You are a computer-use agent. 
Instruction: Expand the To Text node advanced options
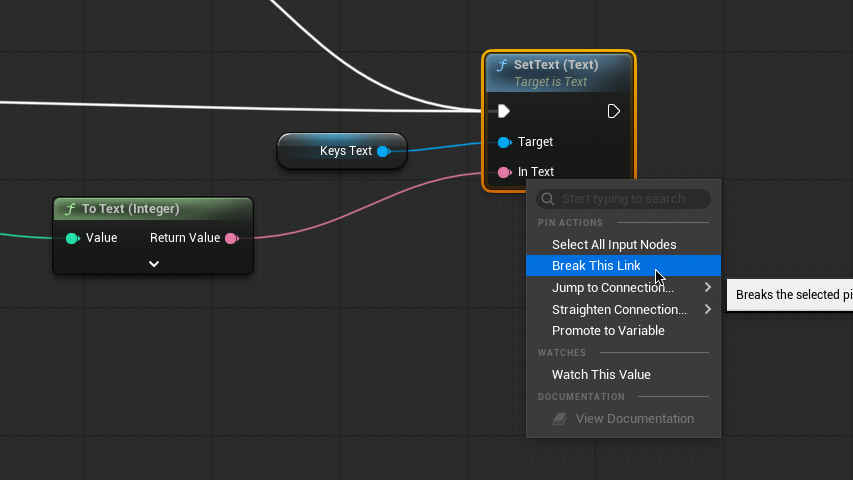[x=154, y=264]
